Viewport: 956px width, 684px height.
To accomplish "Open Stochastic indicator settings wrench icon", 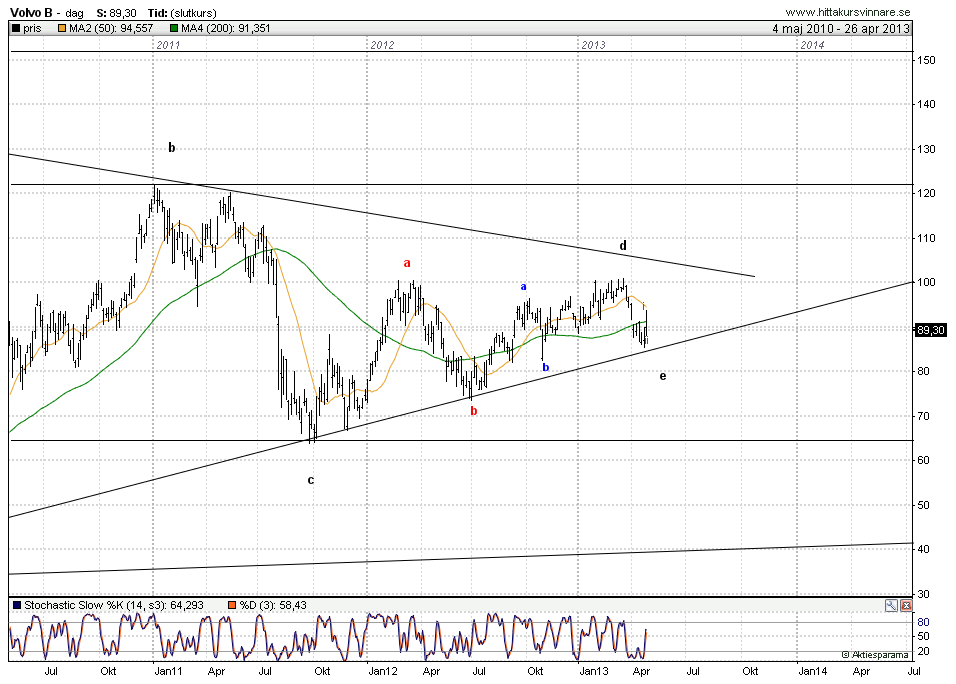I will [891, 605].
